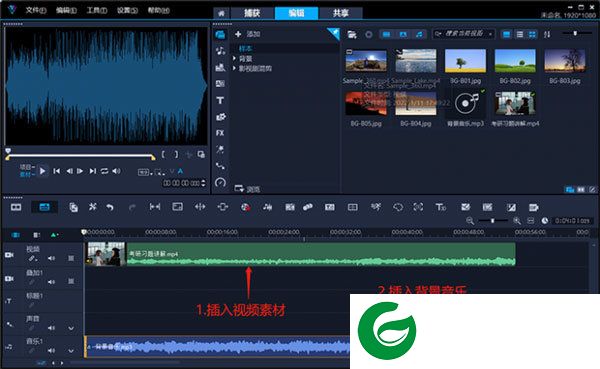Click the 添加 add folder button
The height and width of the screenshot is (369, 600).
tap(248, 34)
